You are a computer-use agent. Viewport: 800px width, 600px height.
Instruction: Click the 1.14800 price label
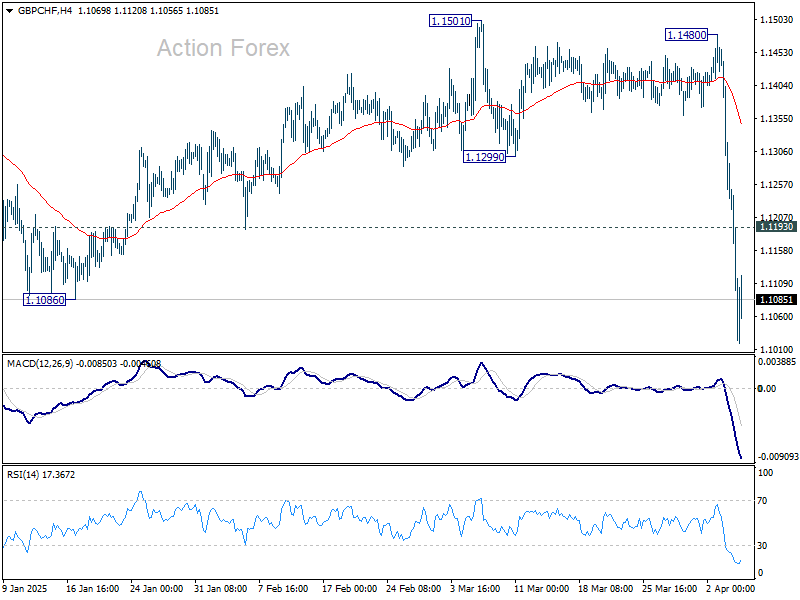(687, 35)
